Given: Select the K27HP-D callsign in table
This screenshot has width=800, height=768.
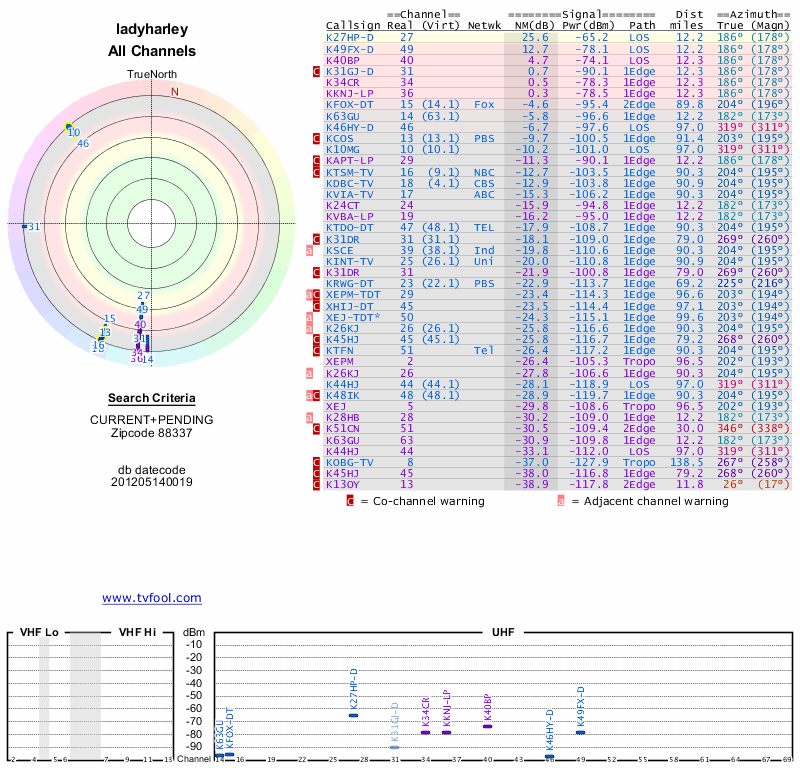Looking at the screenshot, I should [x=350, y=37].
